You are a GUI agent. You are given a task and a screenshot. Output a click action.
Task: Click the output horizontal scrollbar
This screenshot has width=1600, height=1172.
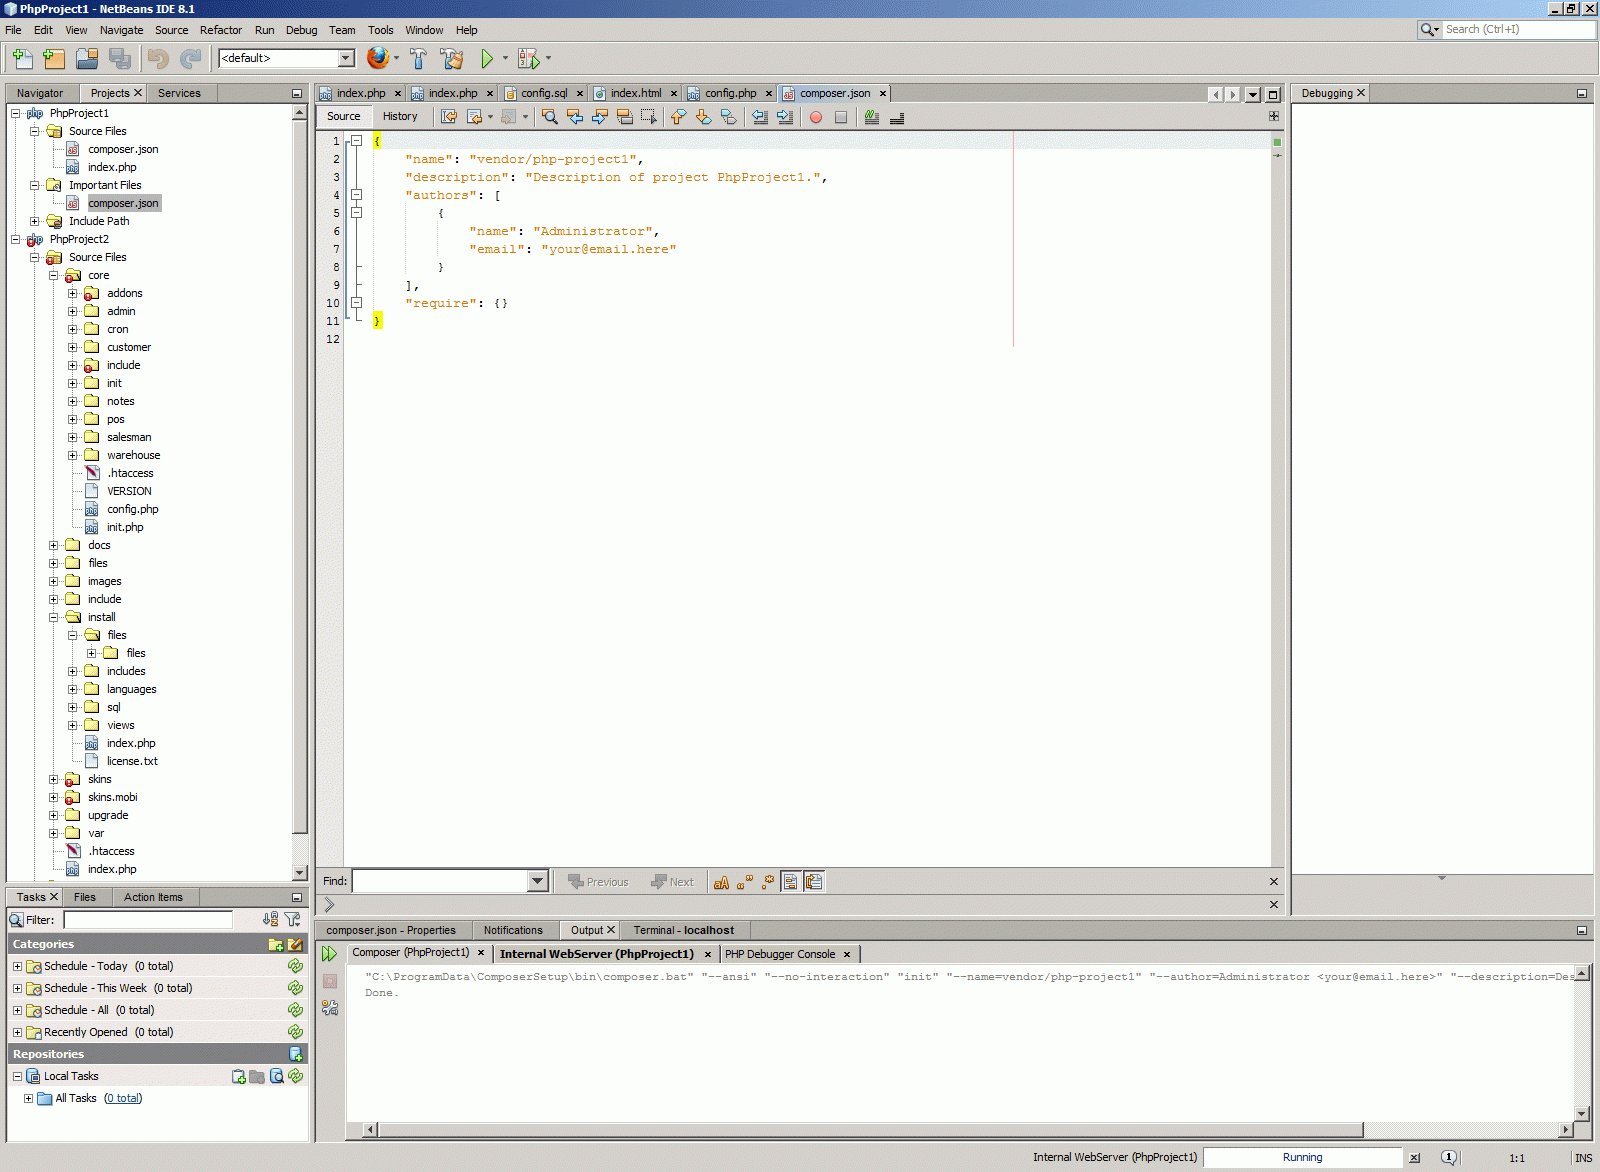pos(871,1130)
